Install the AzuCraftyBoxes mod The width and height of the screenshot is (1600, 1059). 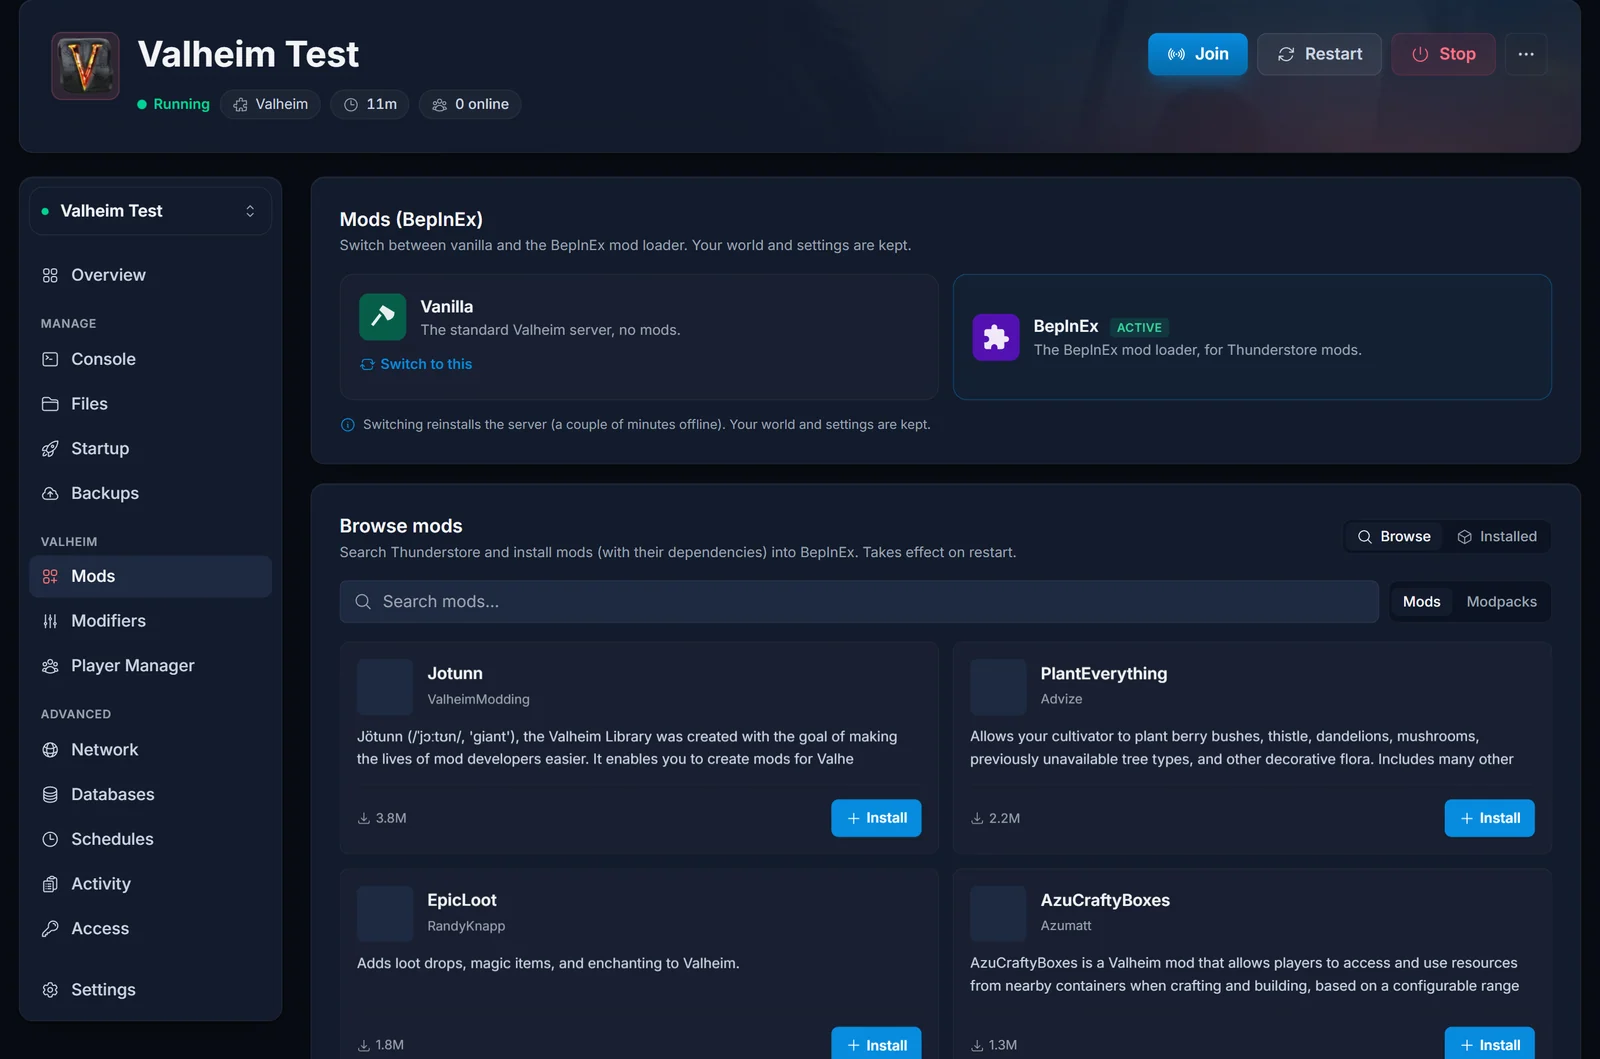coord(1489,1044)
